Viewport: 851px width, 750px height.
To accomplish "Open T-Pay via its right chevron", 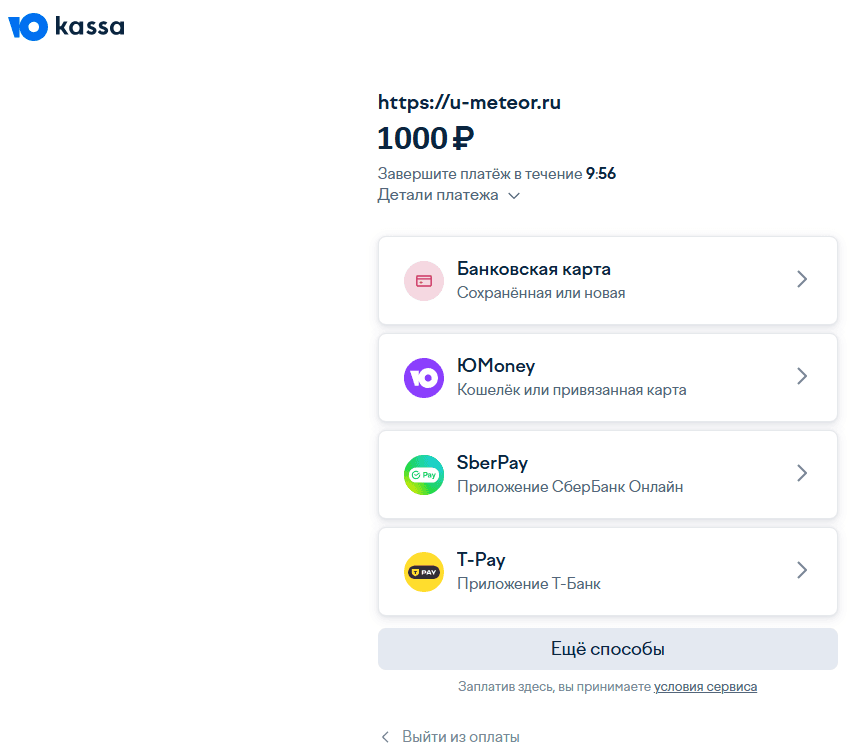I will [x=801, y=570].
